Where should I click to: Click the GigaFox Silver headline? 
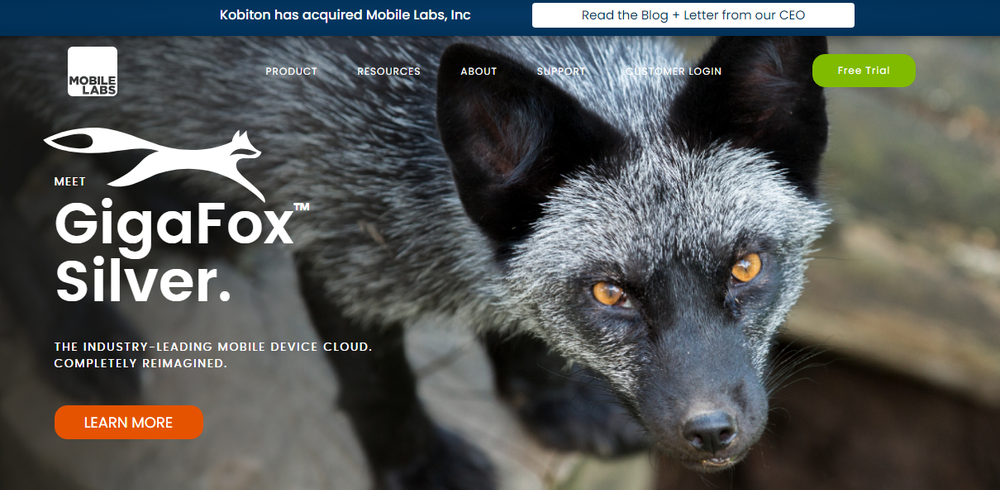(x=182, y=253)
